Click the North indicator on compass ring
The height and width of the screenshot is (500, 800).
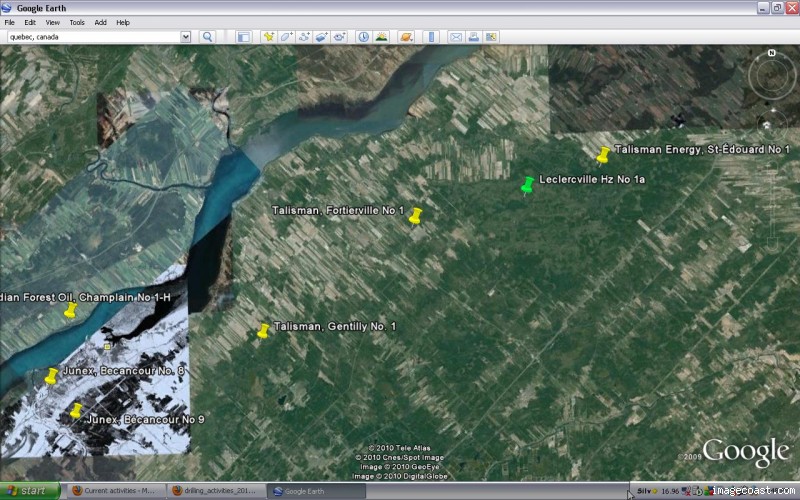click(x=771, y=53)
